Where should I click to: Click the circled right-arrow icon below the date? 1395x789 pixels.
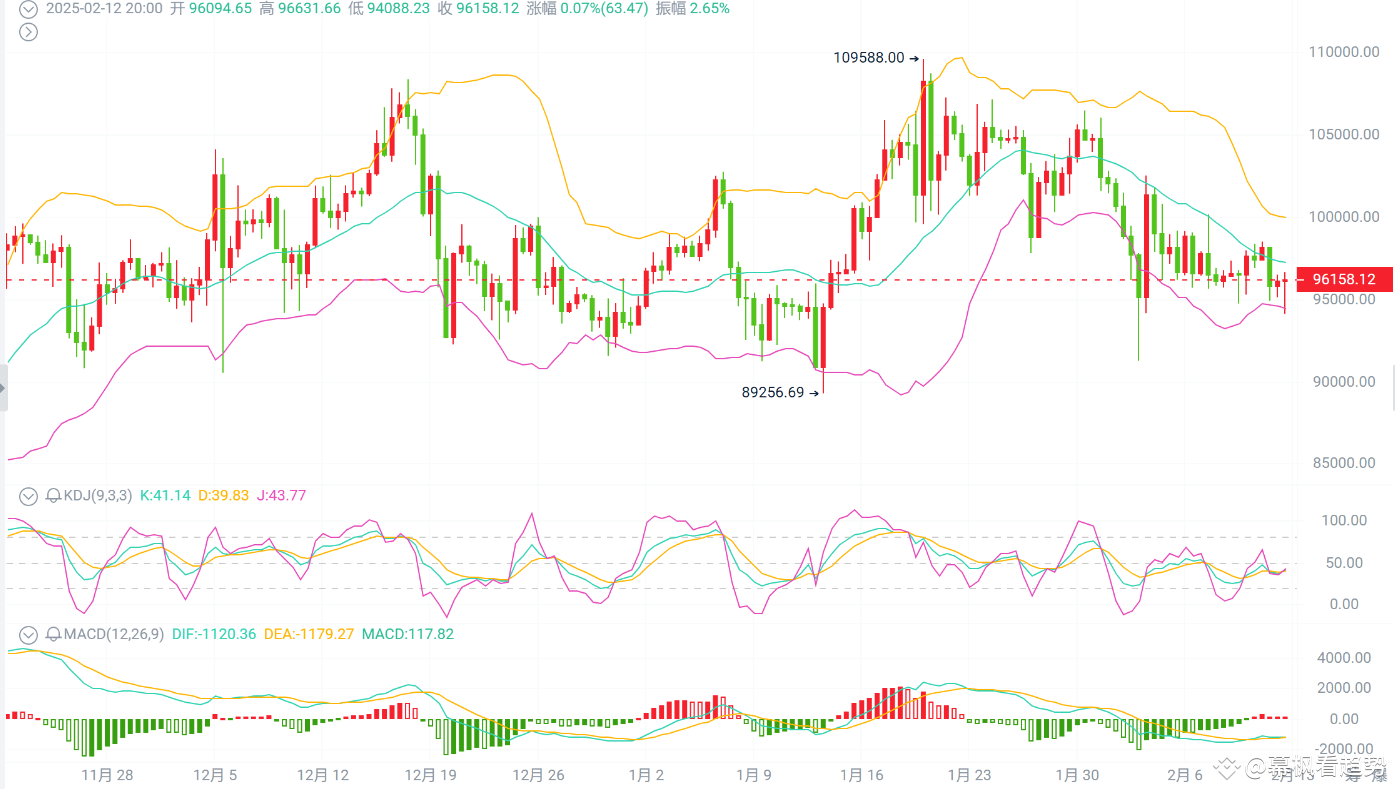click(x=28, y=32)
